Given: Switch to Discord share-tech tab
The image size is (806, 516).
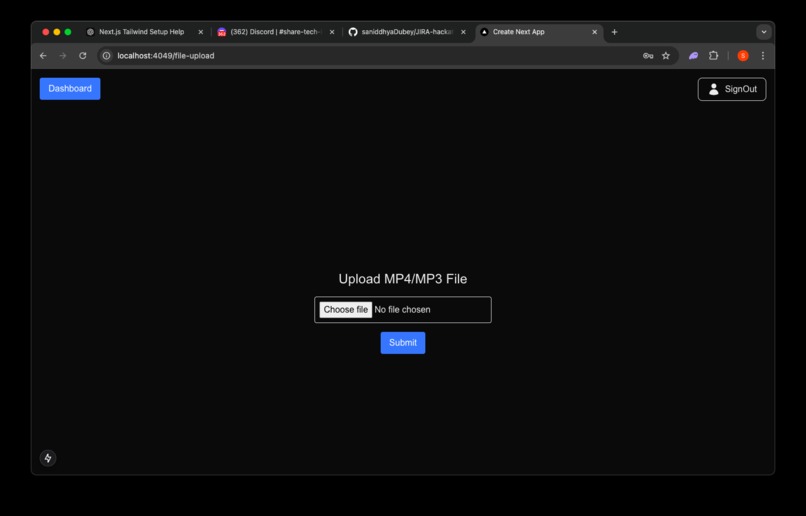Looking at the screenshot, I should point(275,32).
